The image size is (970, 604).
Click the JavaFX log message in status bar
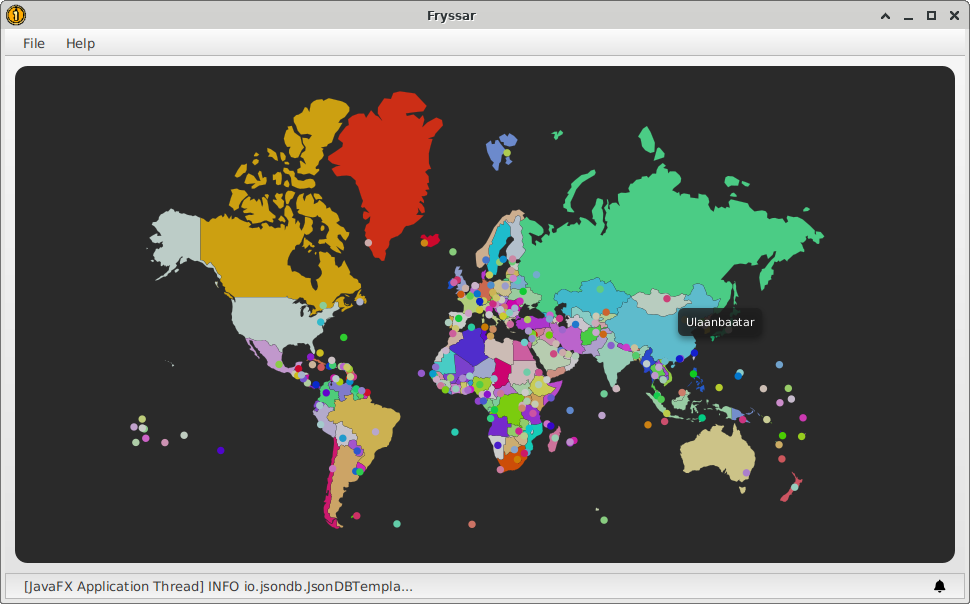point(218,586)
